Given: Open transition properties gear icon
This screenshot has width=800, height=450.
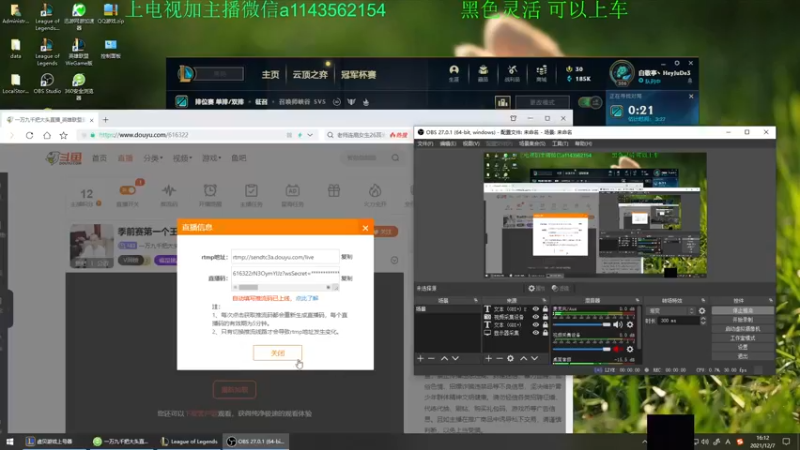Looking at the screenshot, I should tap(702, 311).
